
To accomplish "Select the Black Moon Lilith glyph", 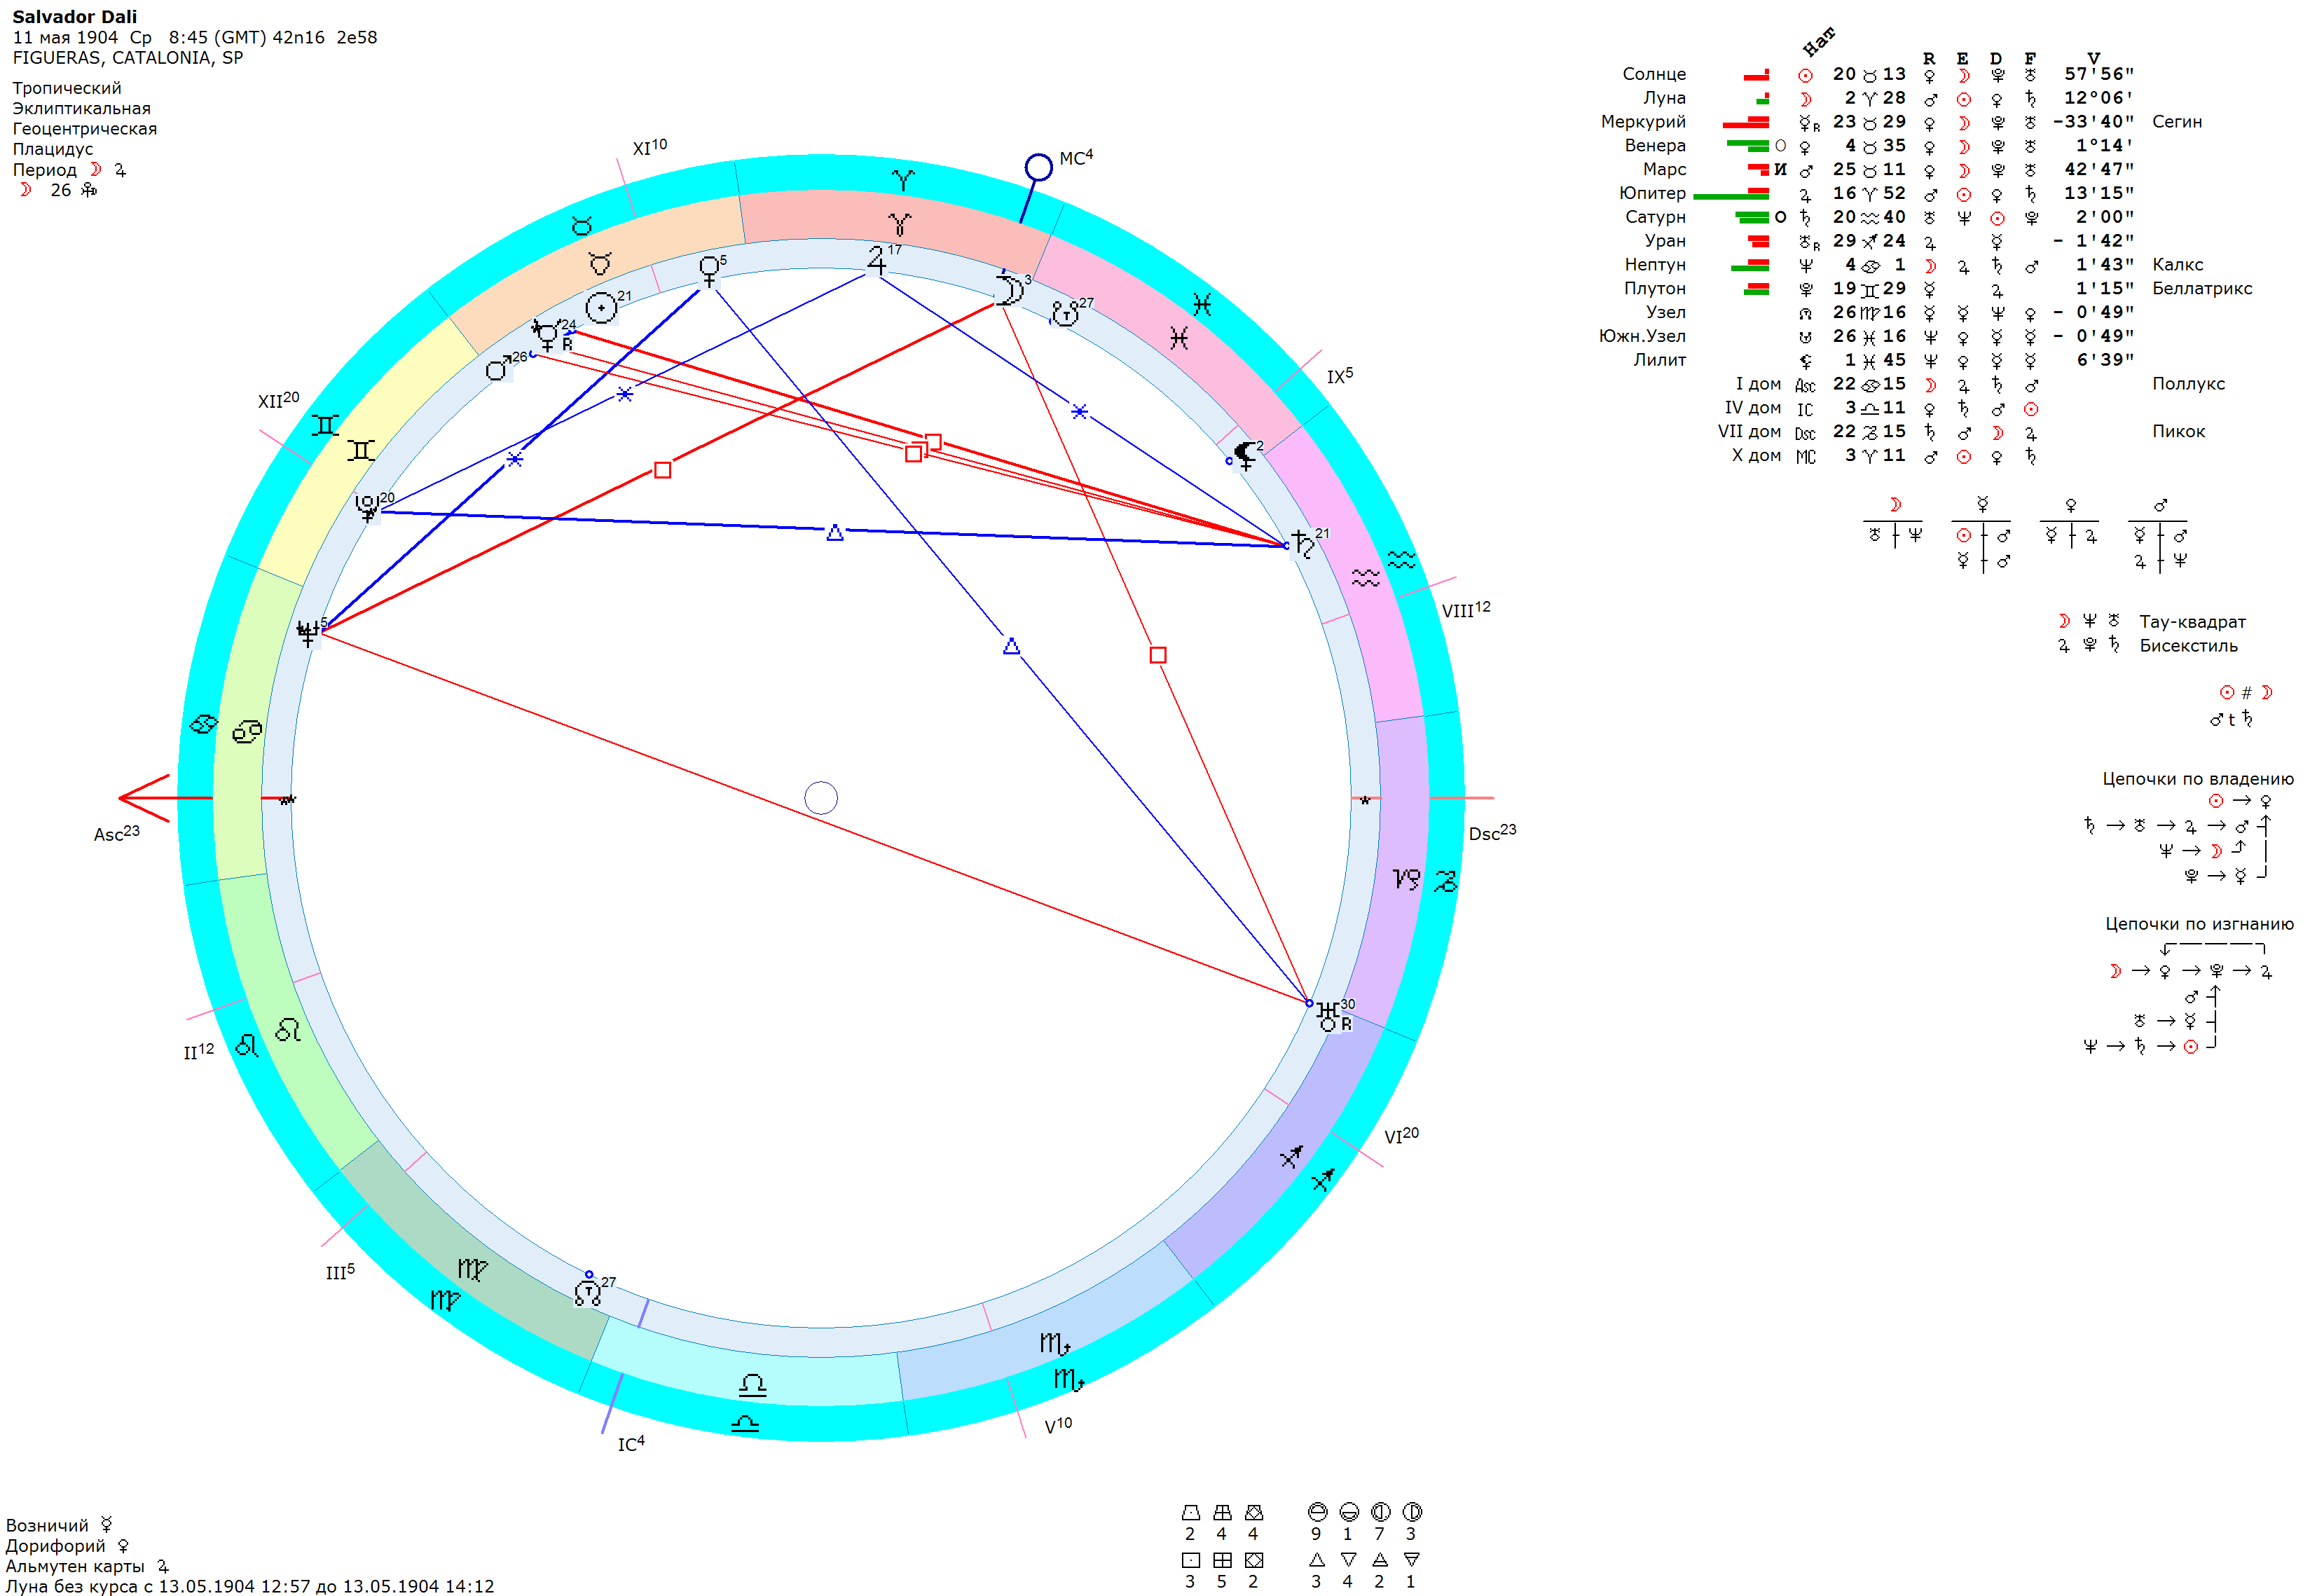I will point(1245,455).
